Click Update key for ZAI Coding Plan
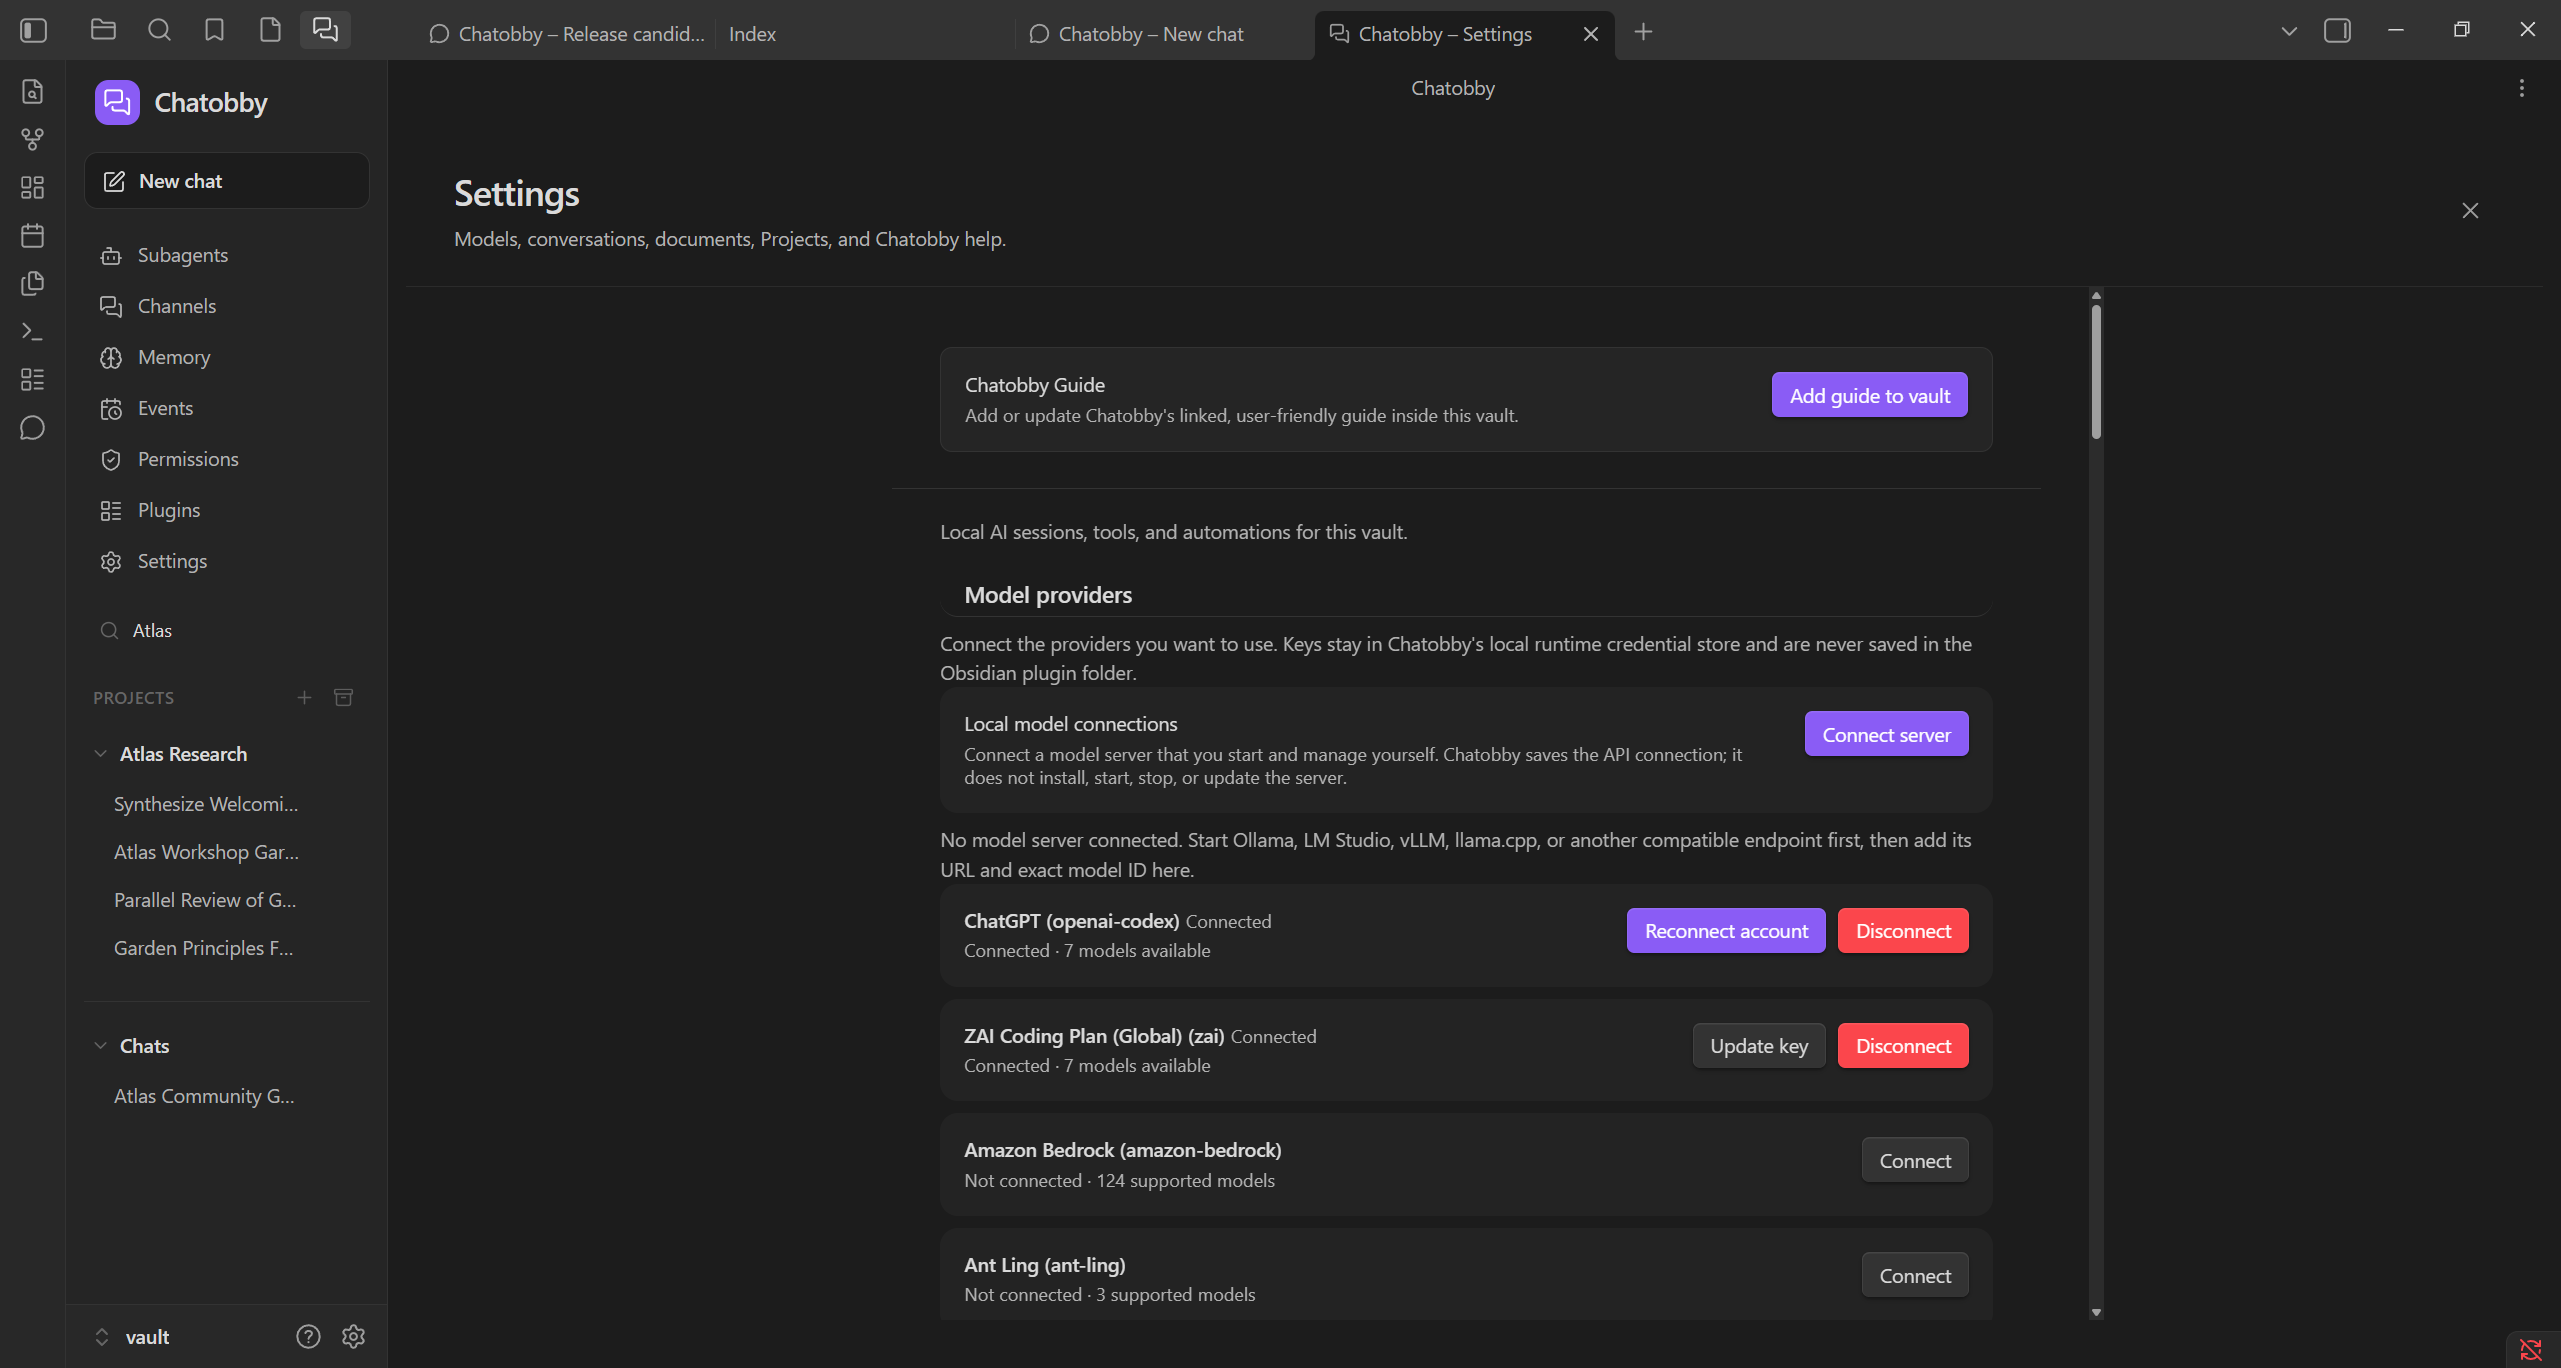The image size is (2561, 1368). point(1758,1045)
